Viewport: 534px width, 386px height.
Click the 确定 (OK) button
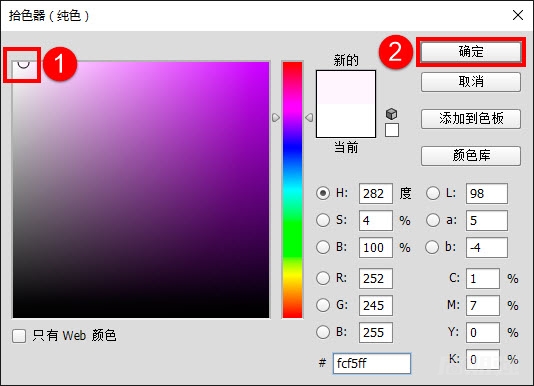coord(471,52)
